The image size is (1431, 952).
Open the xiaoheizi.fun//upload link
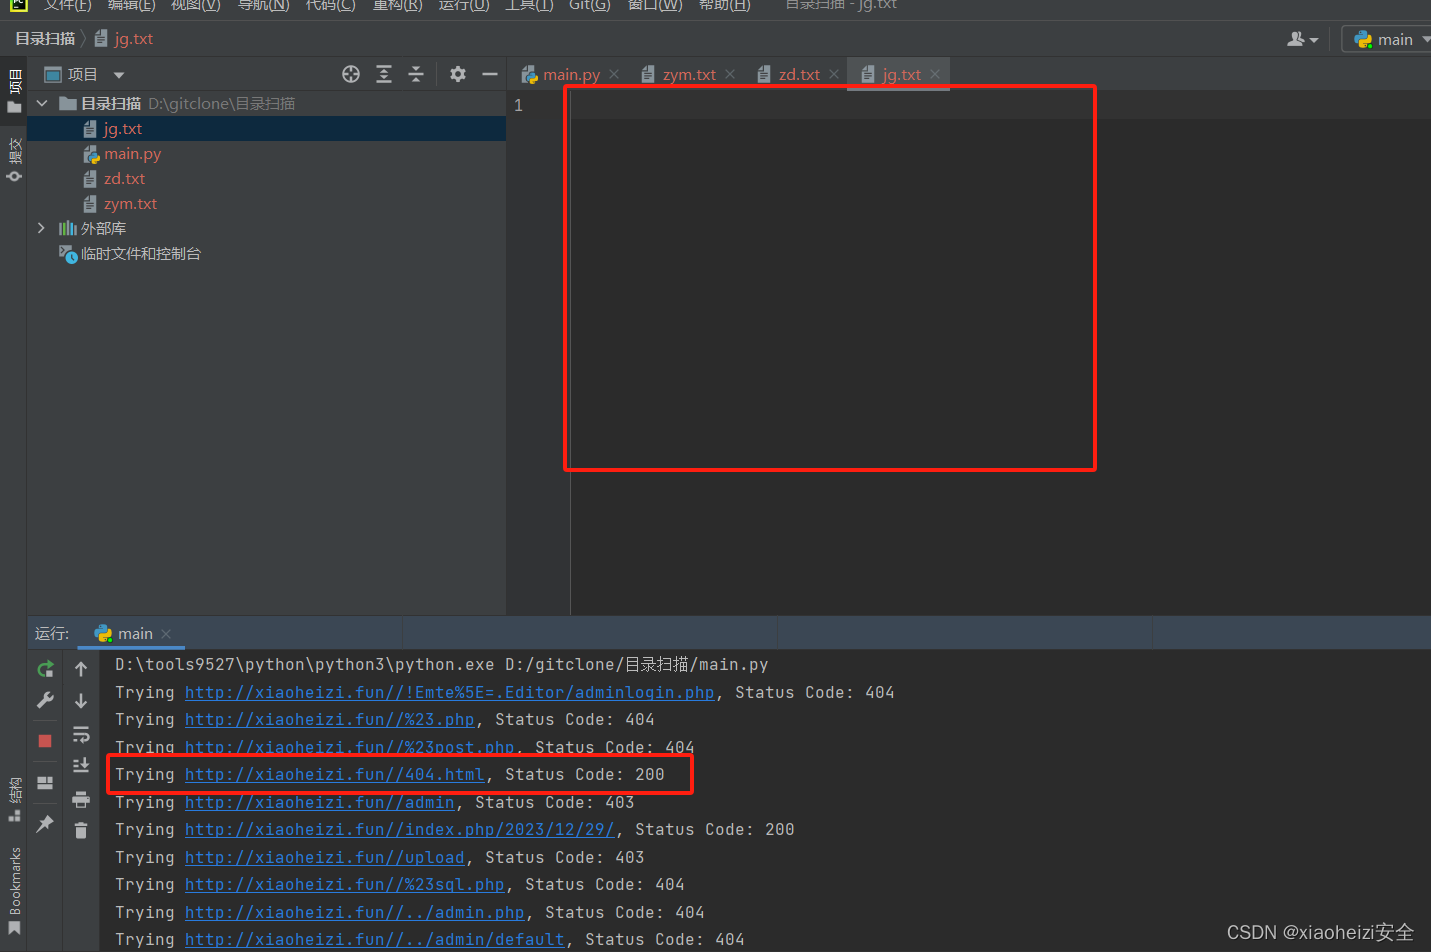coord(324,857)
